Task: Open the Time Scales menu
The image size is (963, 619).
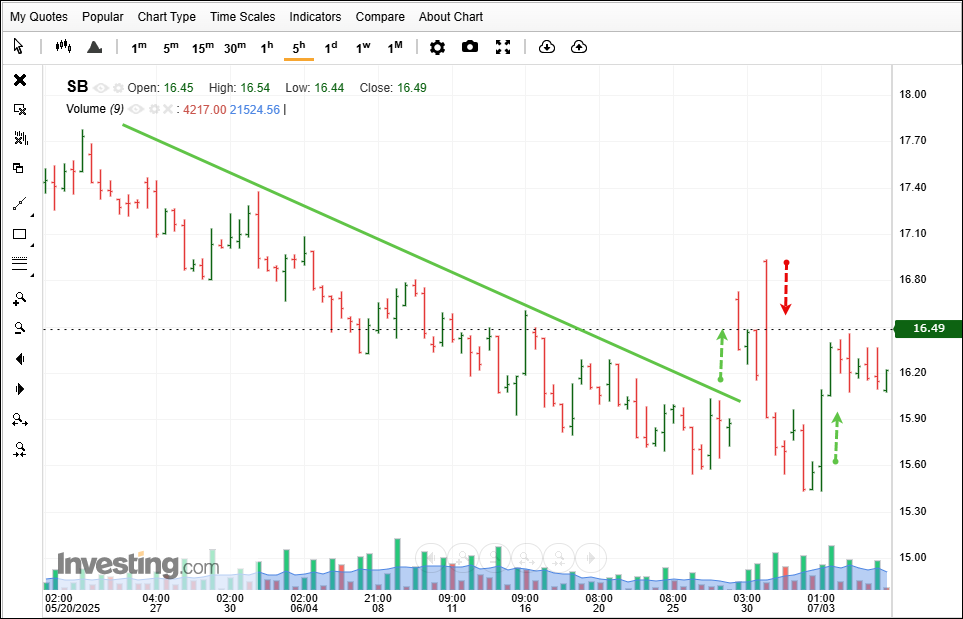Action: 243,17
